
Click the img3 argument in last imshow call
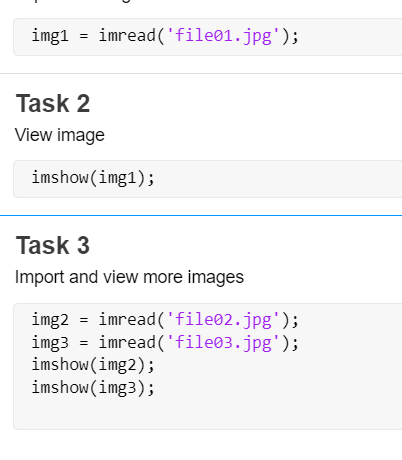[x=118, y=388]
